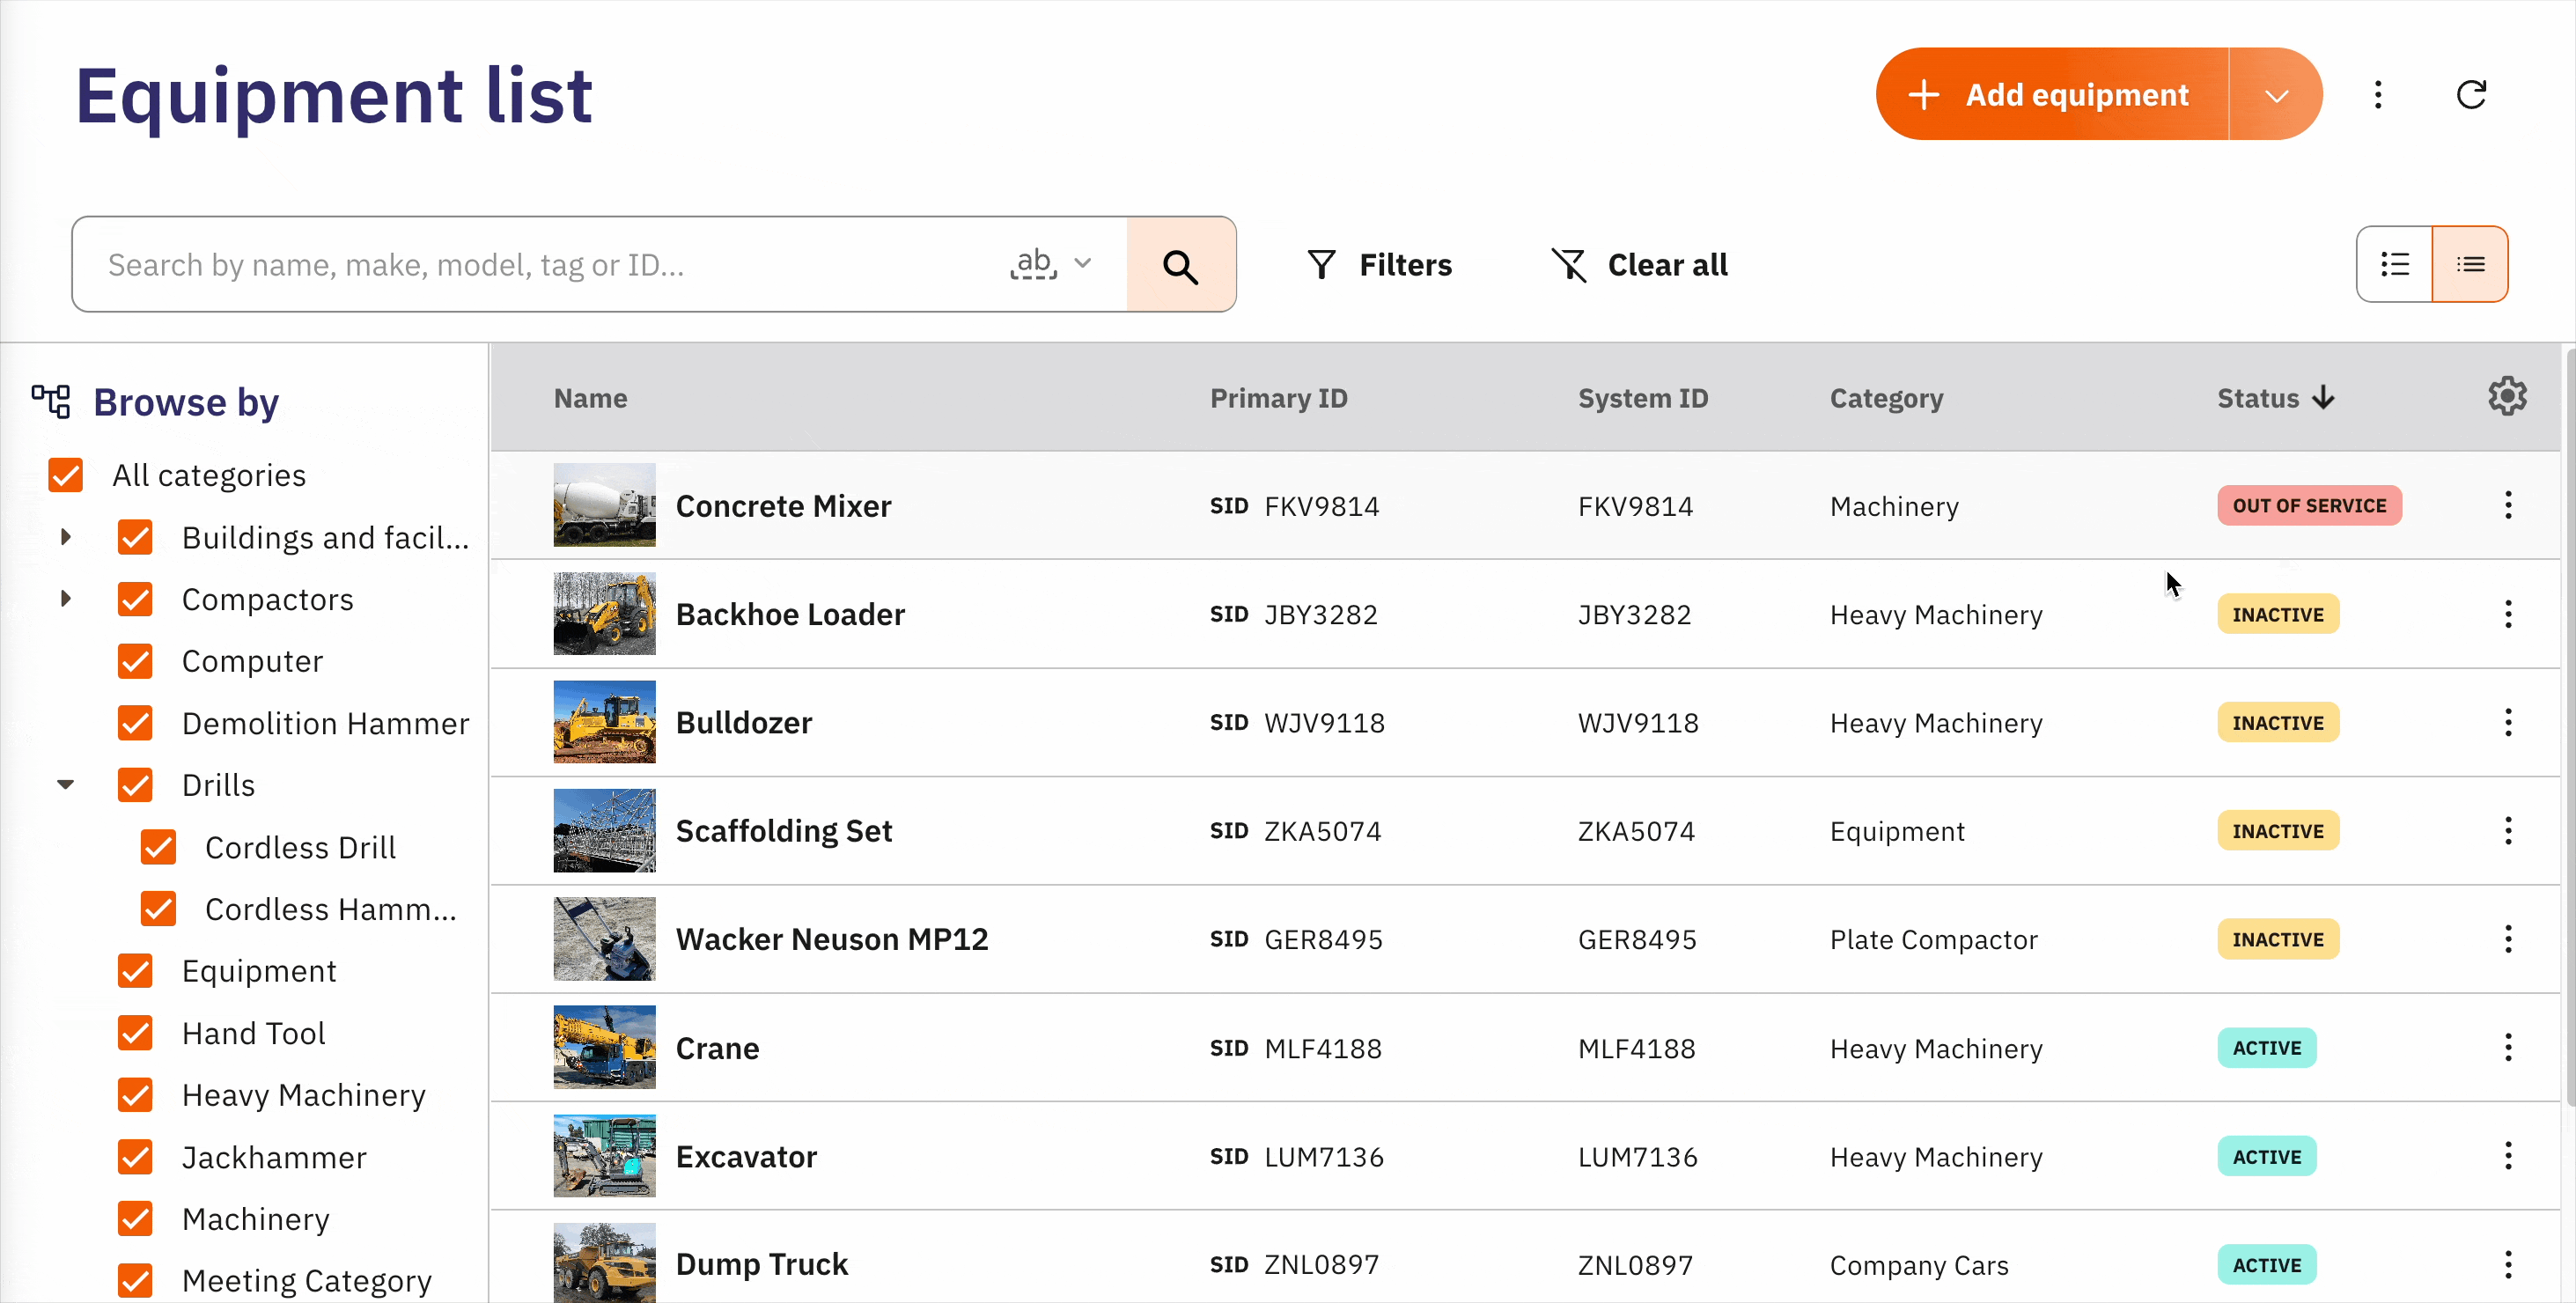Screen dimensions: 2576x1303
Task: Uncheck Buildings and facilities category
Action: pyautogui.click(x=135, y=537)
